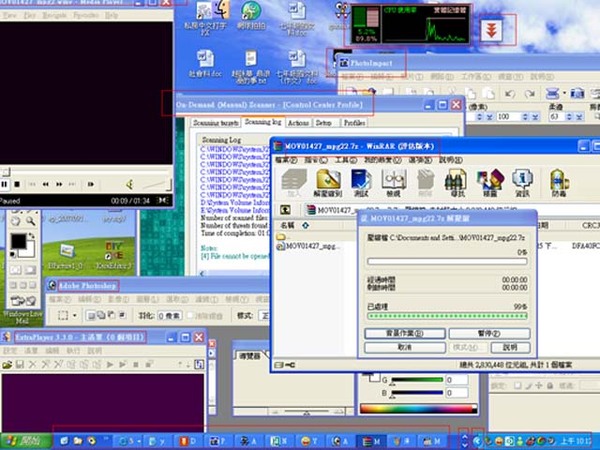
Task: Select MOV01427_mpg file row in WinRAR
Action: coord(309,246)
